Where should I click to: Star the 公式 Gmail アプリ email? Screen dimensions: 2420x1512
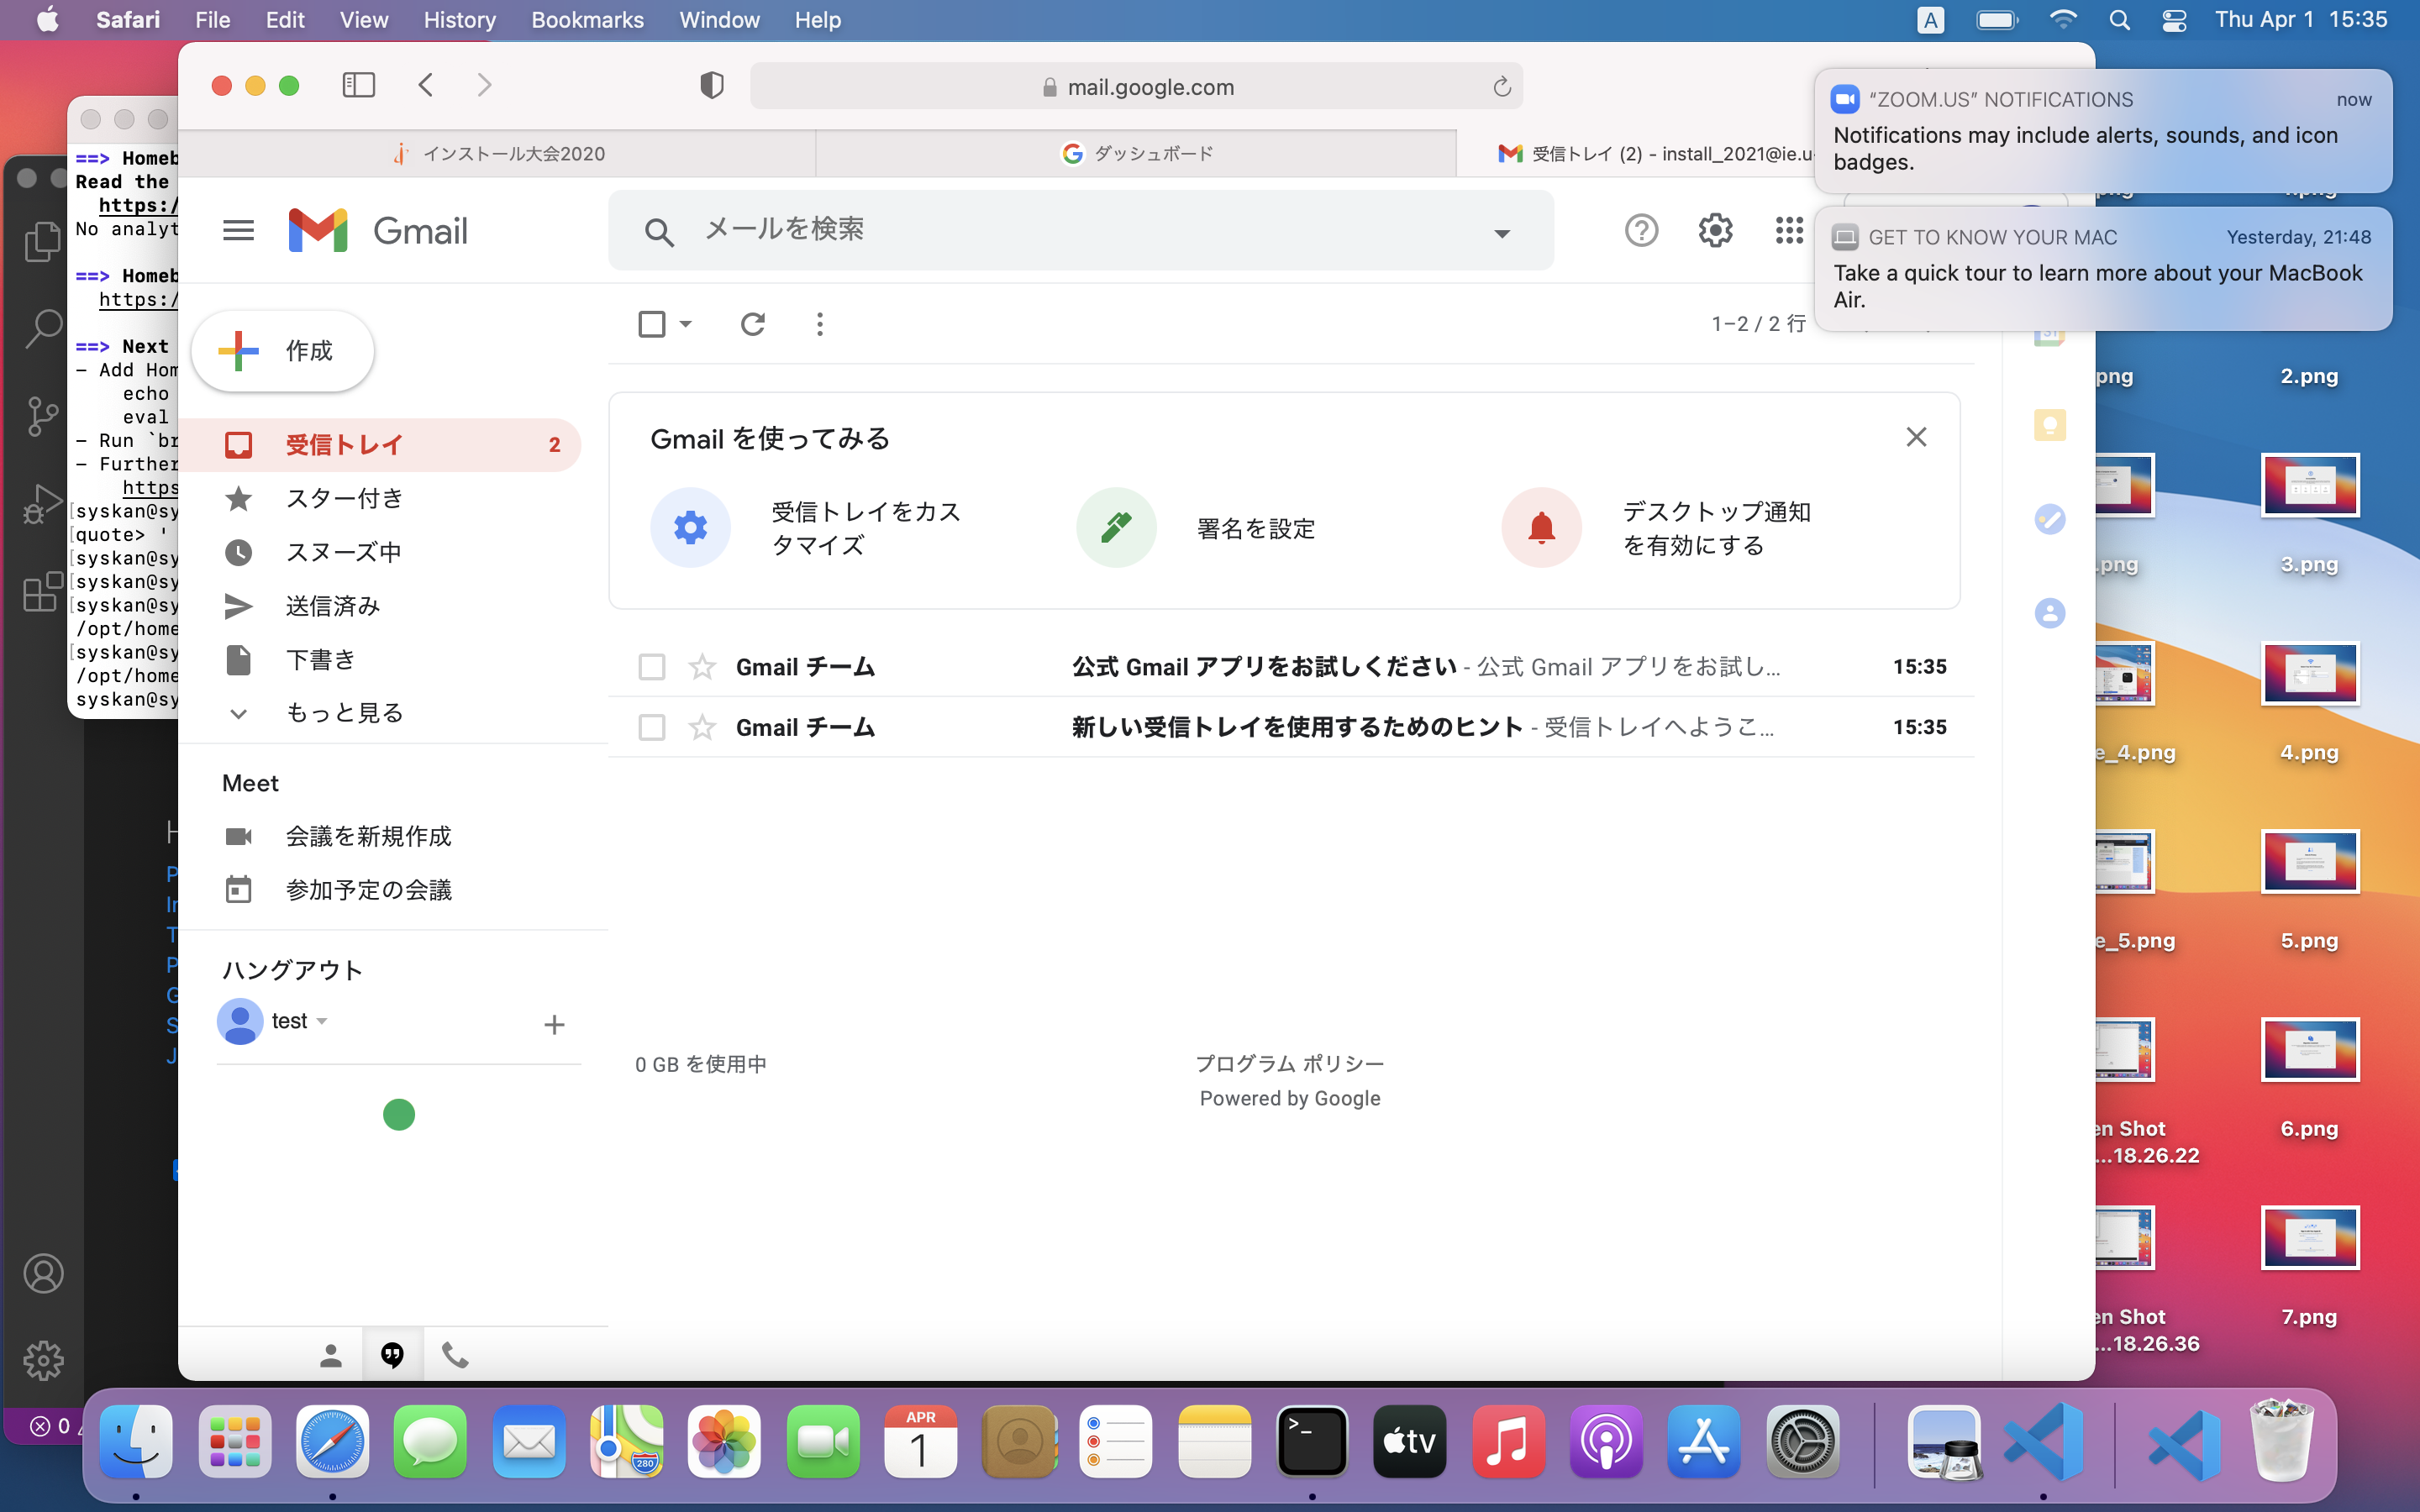coord(702,667)
